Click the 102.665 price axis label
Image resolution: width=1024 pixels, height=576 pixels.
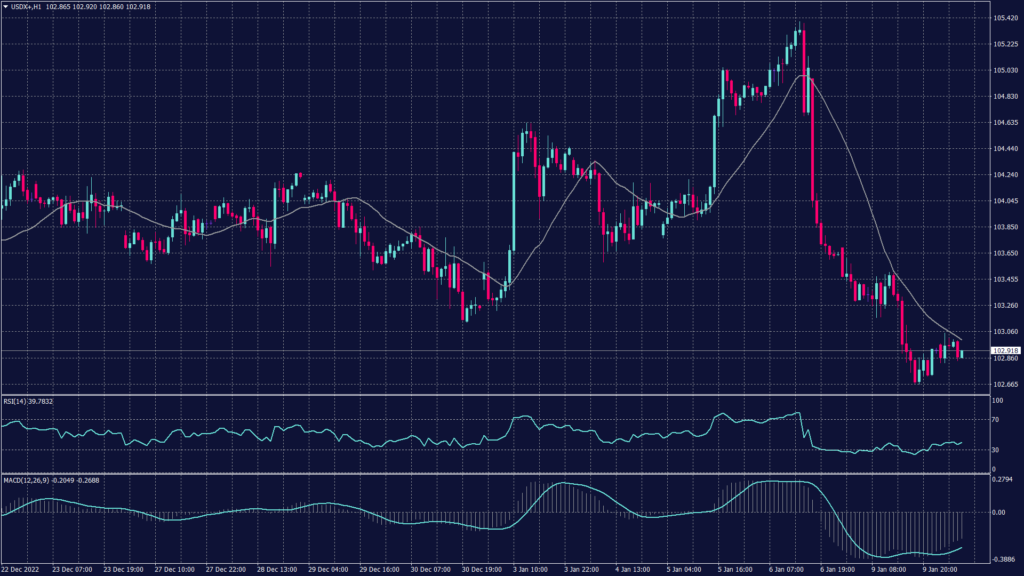[x=1004, y=384]
